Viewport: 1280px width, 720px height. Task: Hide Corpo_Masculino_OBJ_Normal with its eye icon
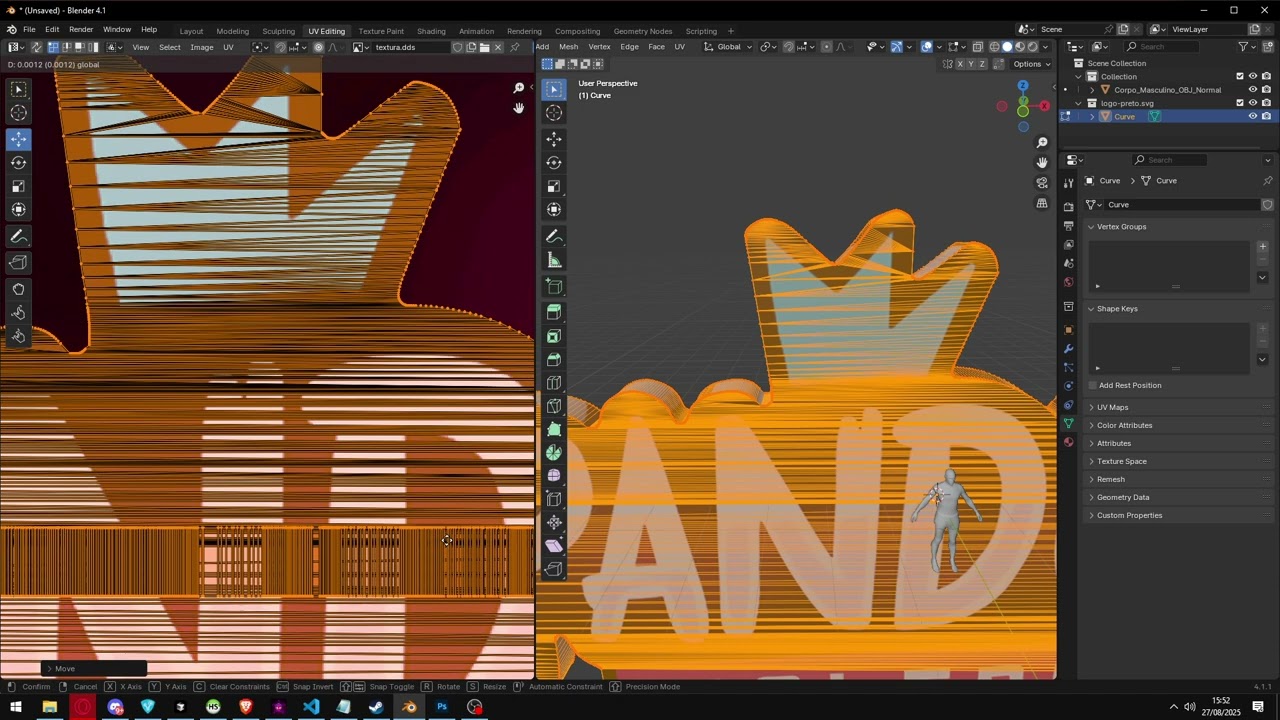click(x=1252, y=90)
